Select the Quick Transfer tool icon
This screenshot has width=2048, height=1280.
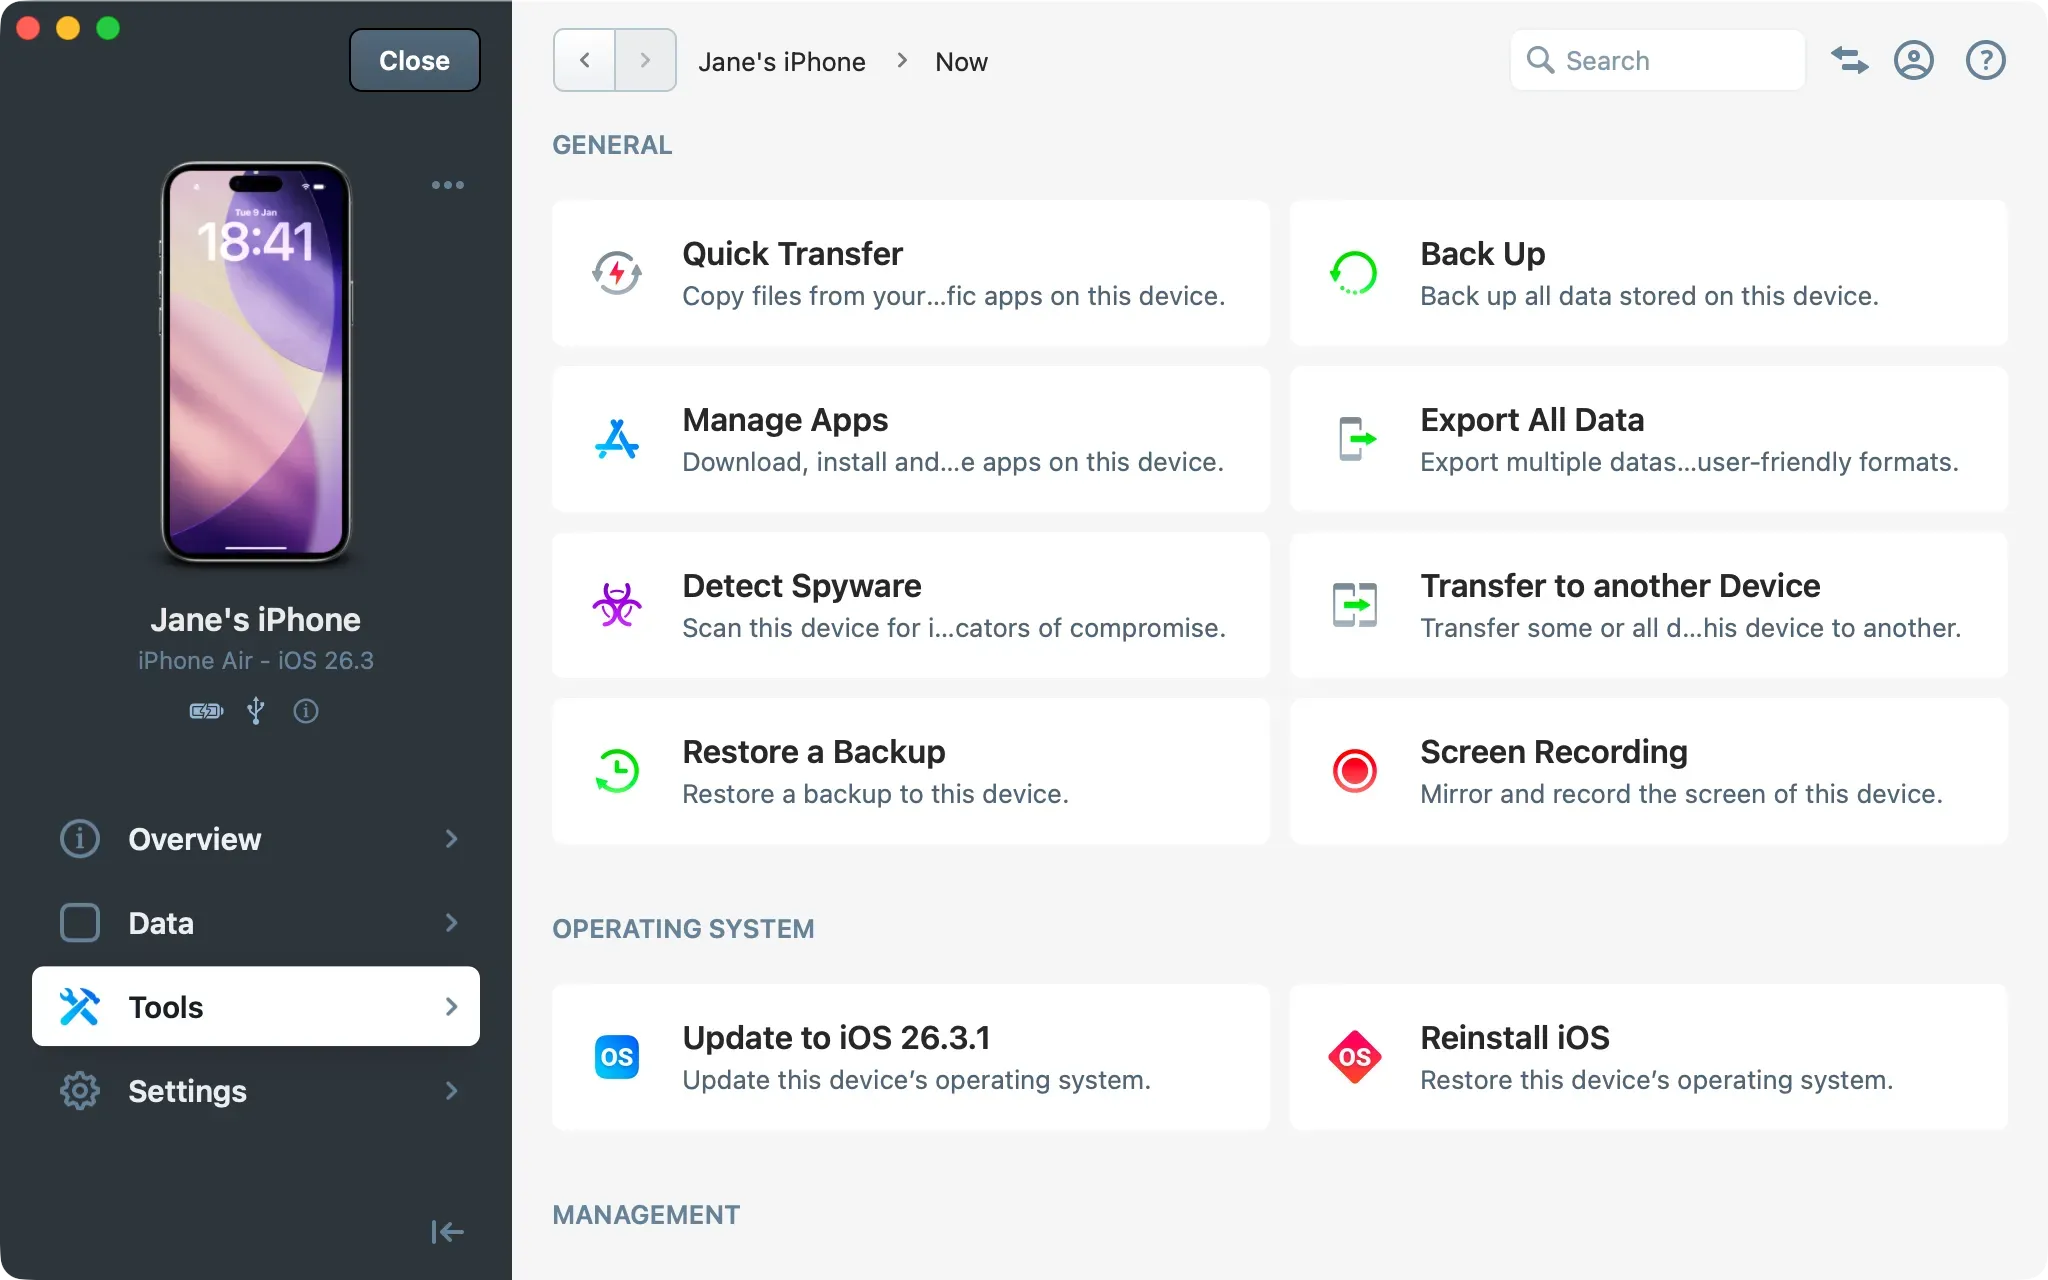[x=617, y=273]
